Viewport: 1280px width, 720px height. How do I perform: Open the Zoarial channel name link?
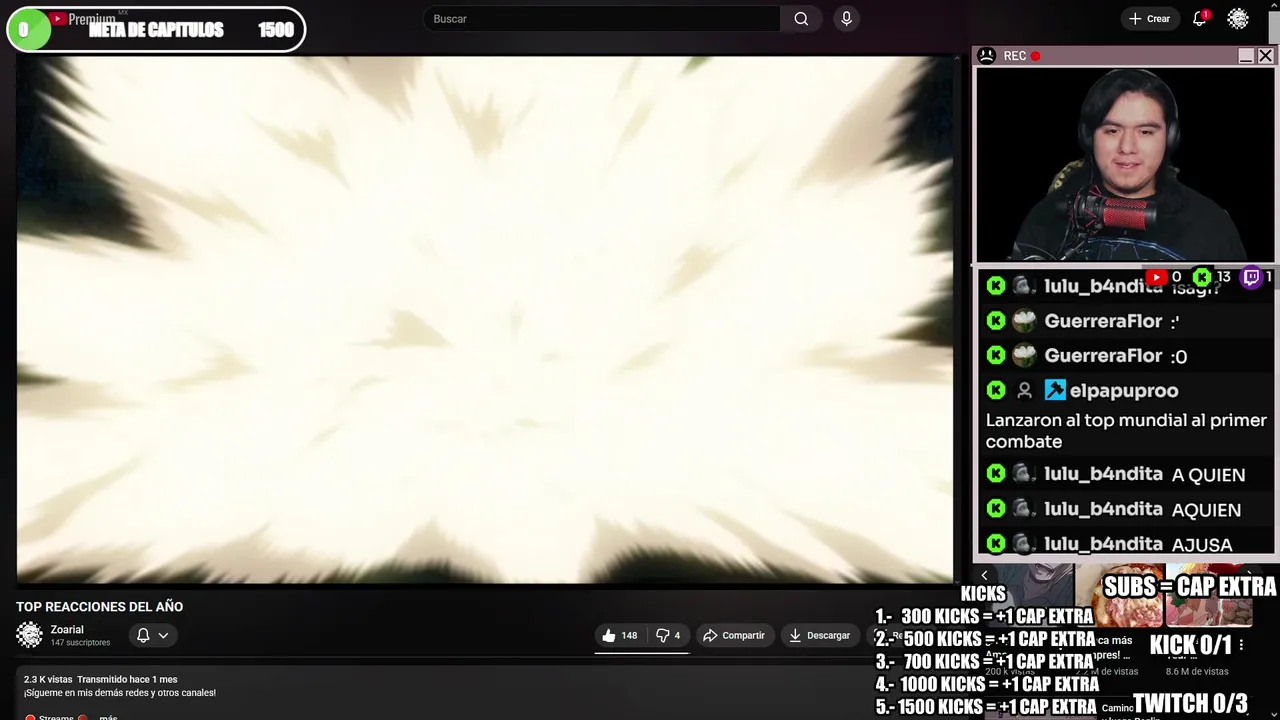point(67,629)
